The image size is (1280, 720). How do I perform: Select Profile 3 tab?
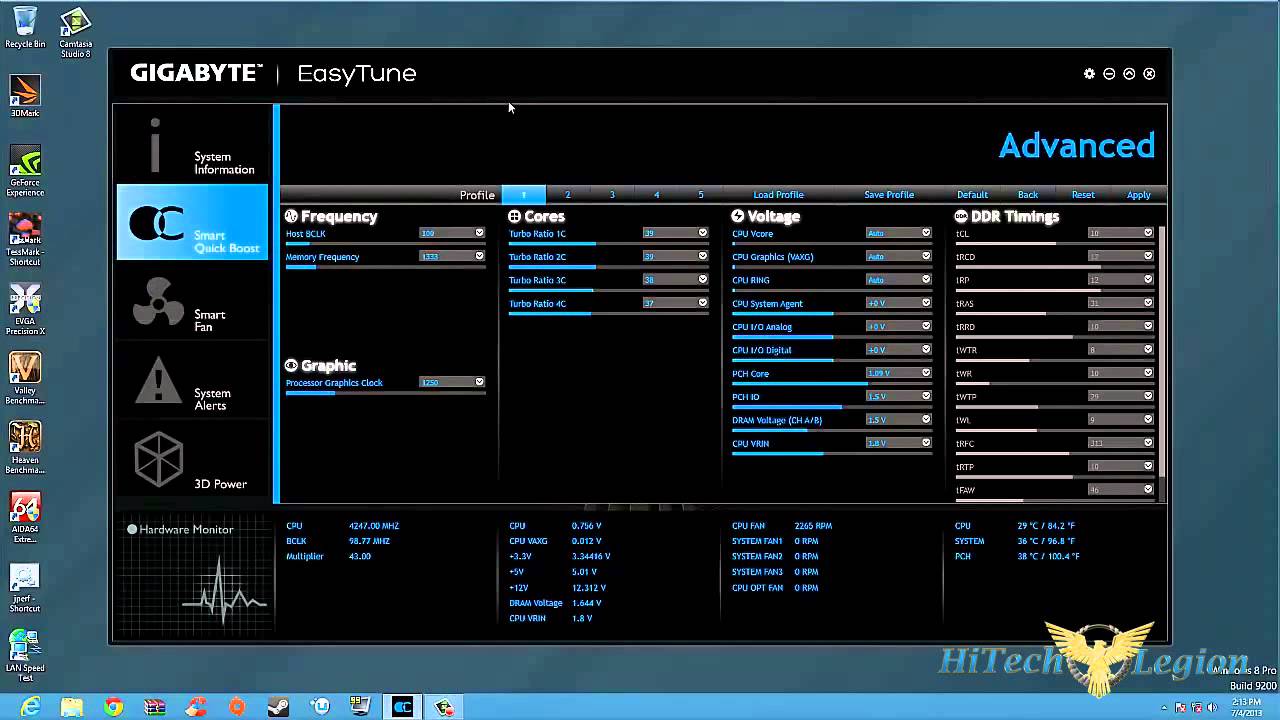pyautogui.click(x=612, y=195)
